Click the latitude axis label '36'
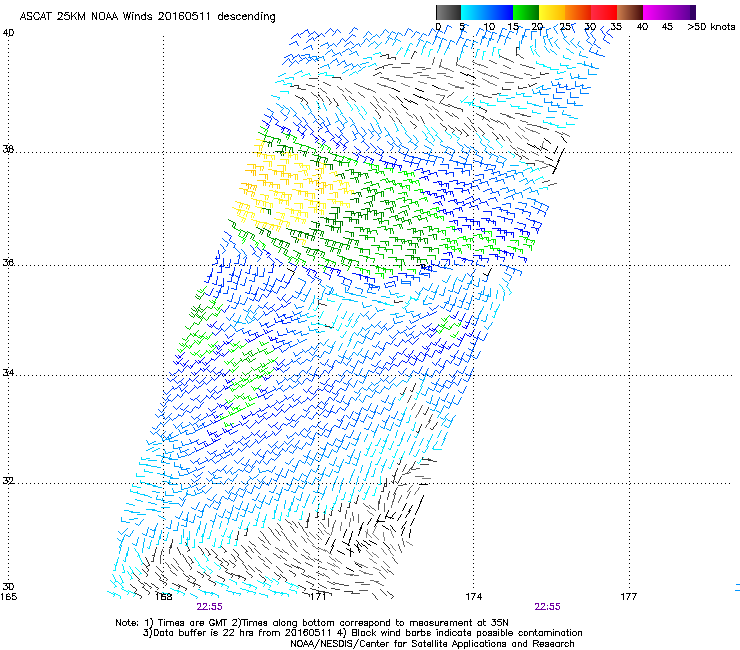740x650 pixels. pos(8,262)
